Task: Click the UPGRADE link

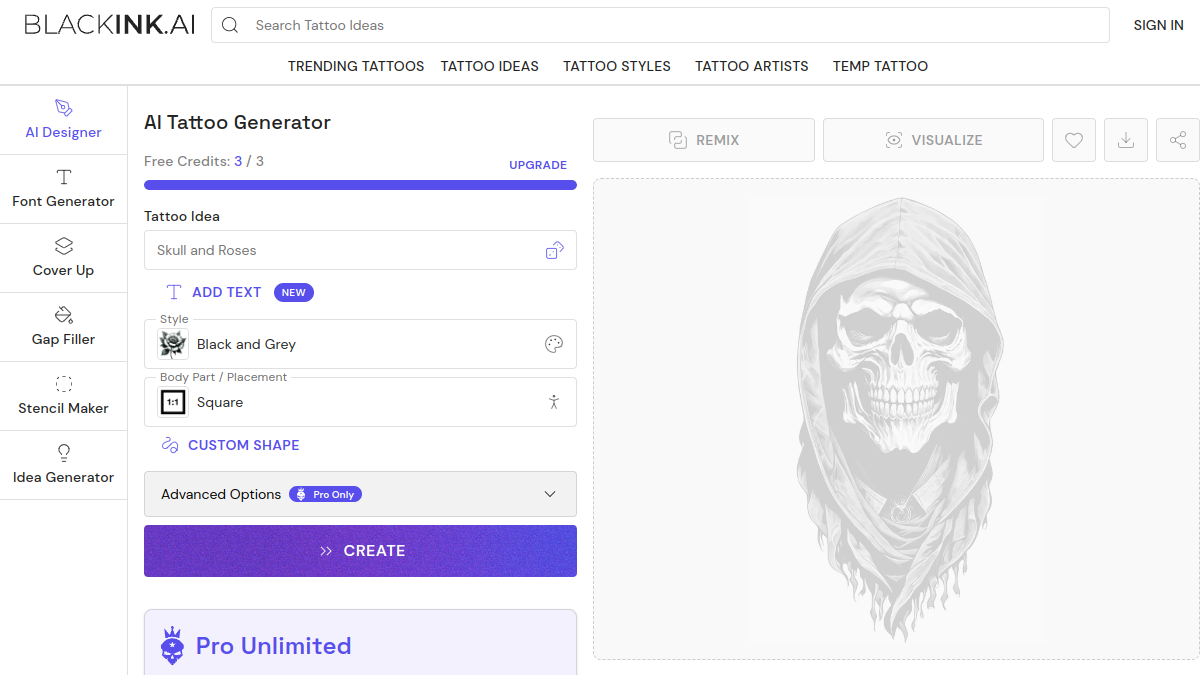Action: coord(538,165)
